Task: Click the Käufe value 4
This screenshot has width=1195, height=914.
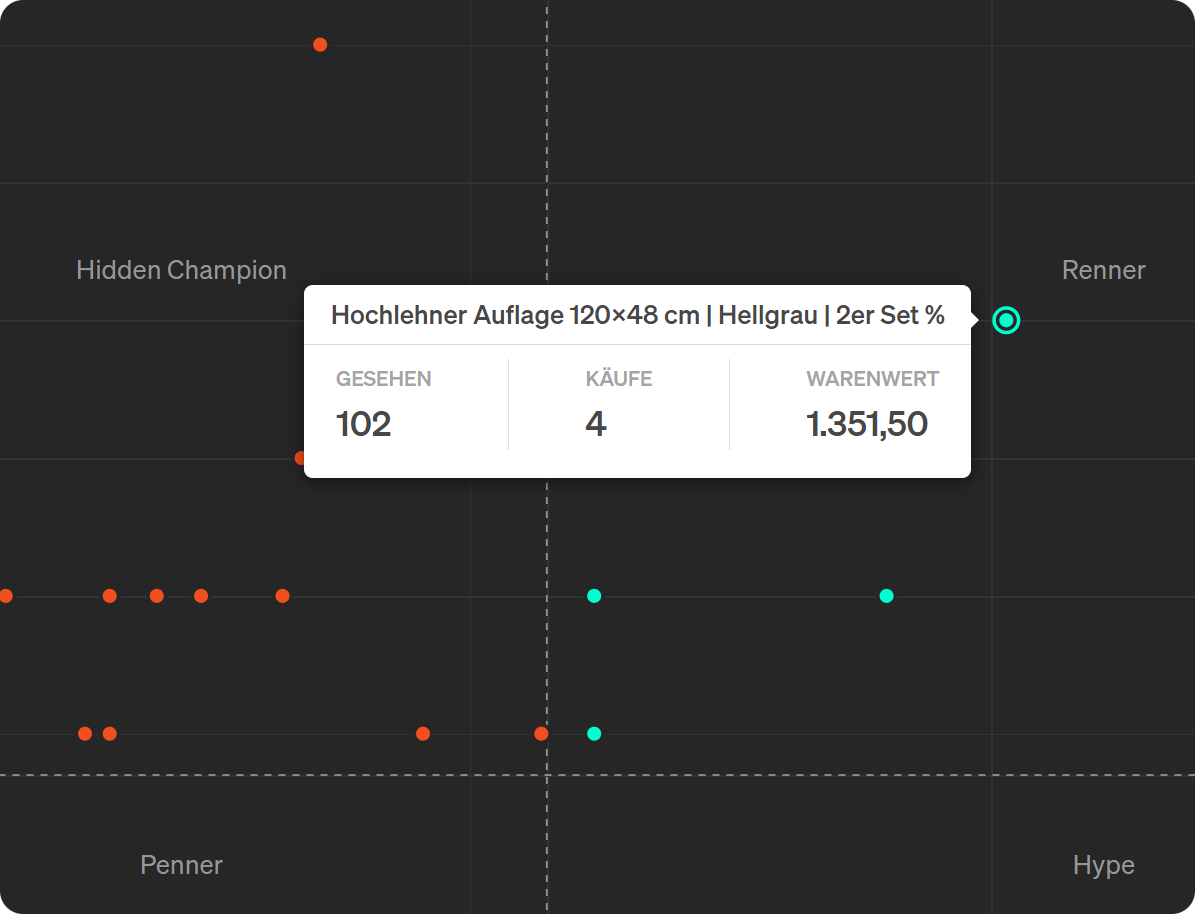Action: [596, 424]
